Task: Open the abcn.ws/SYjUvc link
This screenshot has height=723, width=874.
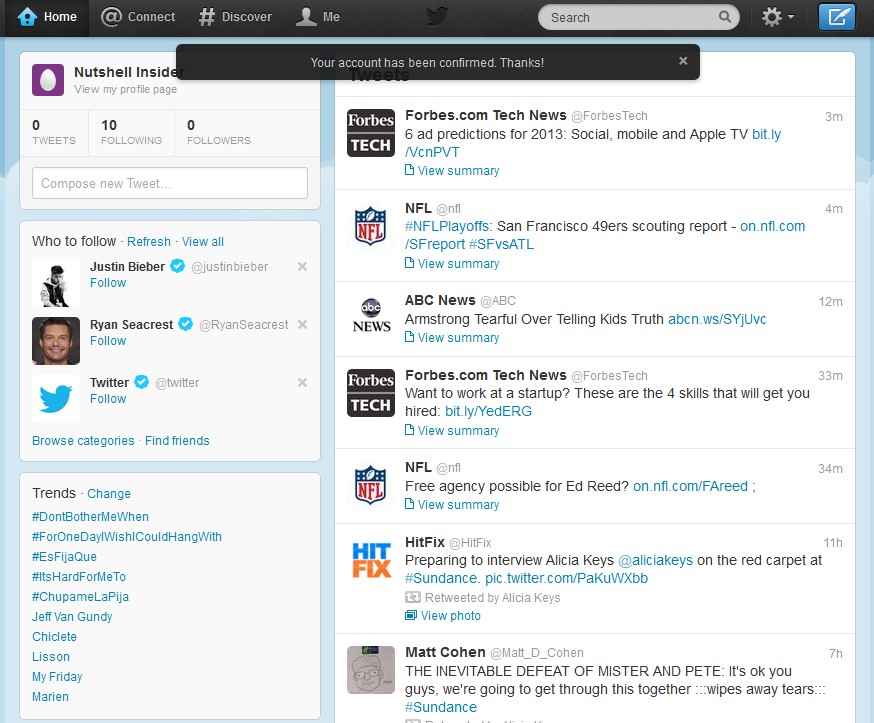Action: pos(717,319)
